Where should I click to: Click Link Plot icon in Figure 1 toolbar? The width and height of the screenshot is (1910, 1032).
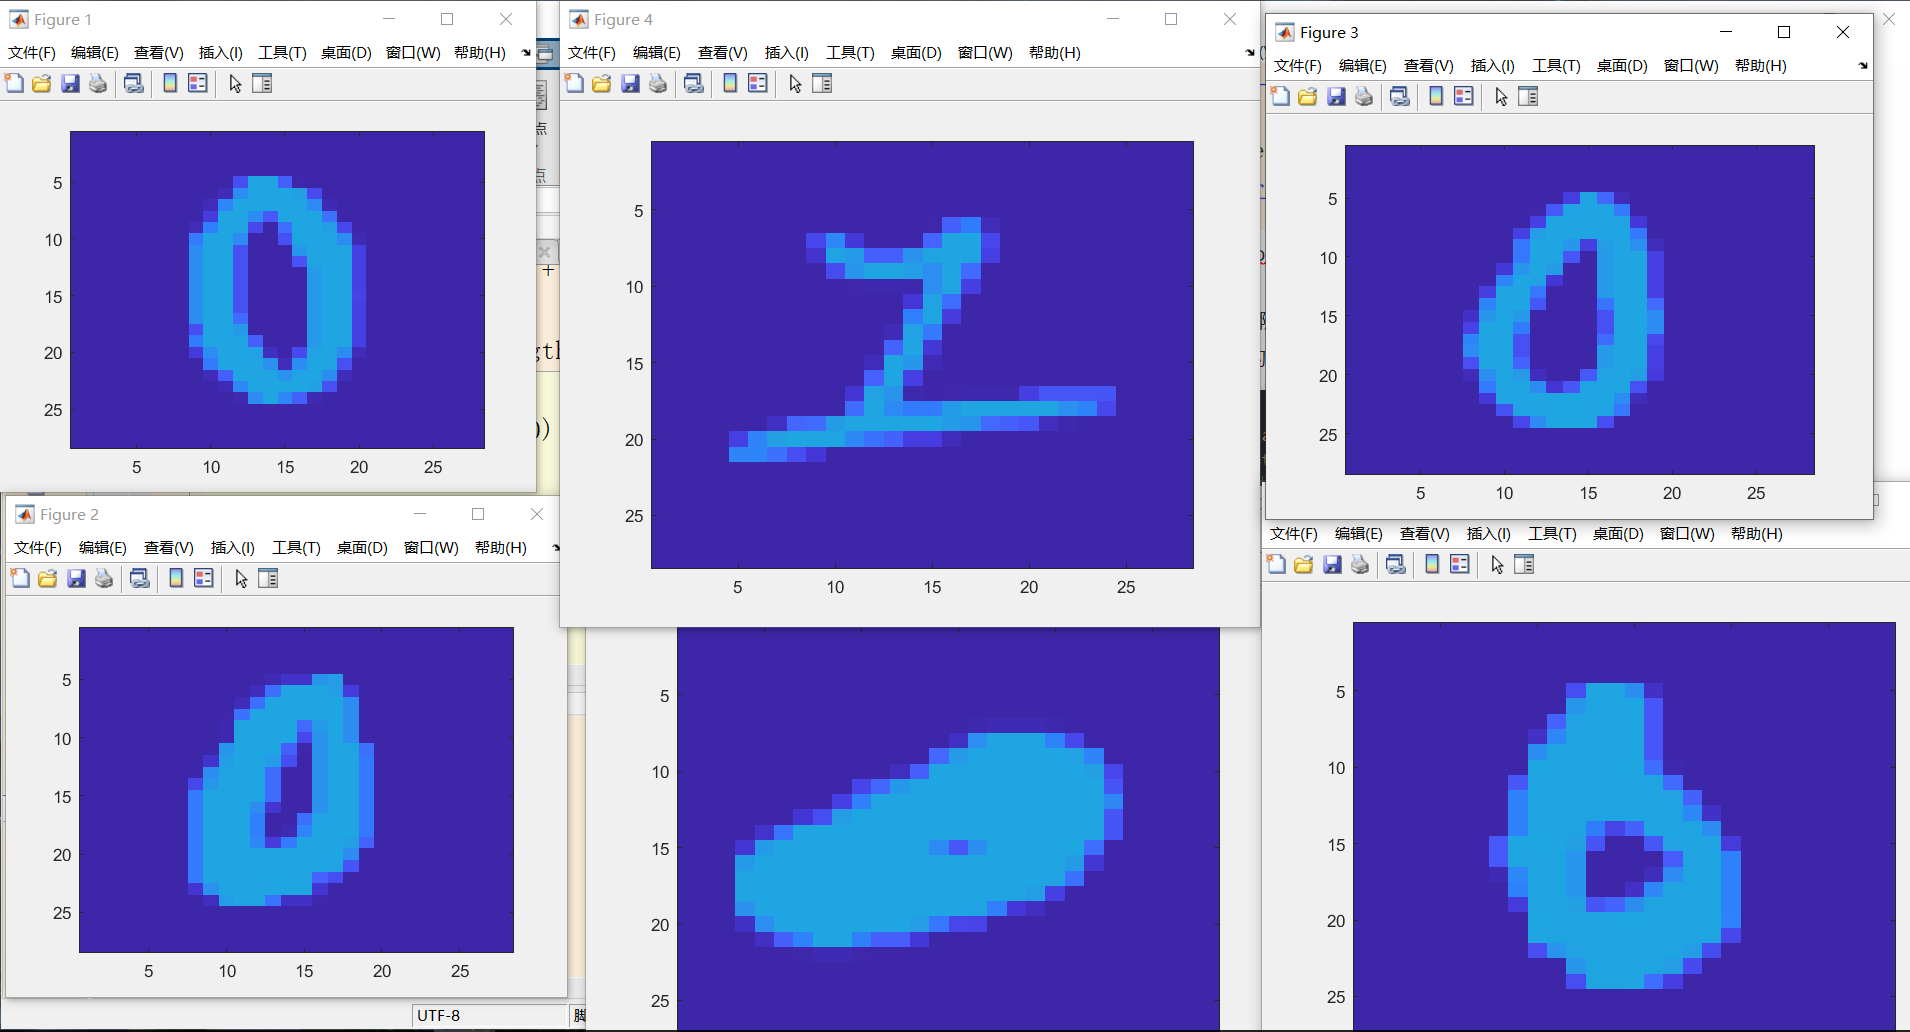[134, 83]
